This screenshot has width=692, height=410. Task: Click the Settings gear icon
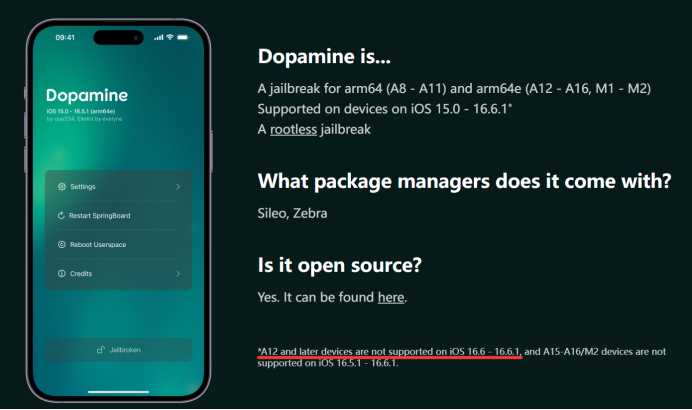62,187
